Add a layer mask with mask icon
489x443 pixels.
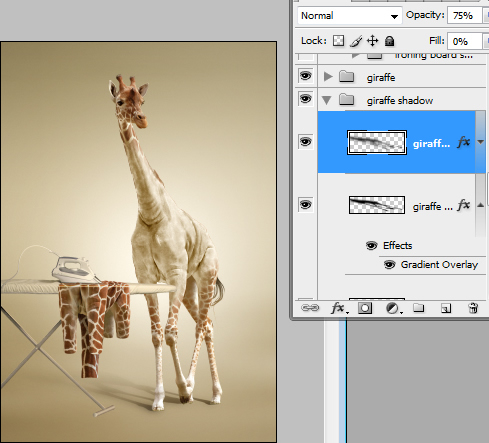click(365, 308)
